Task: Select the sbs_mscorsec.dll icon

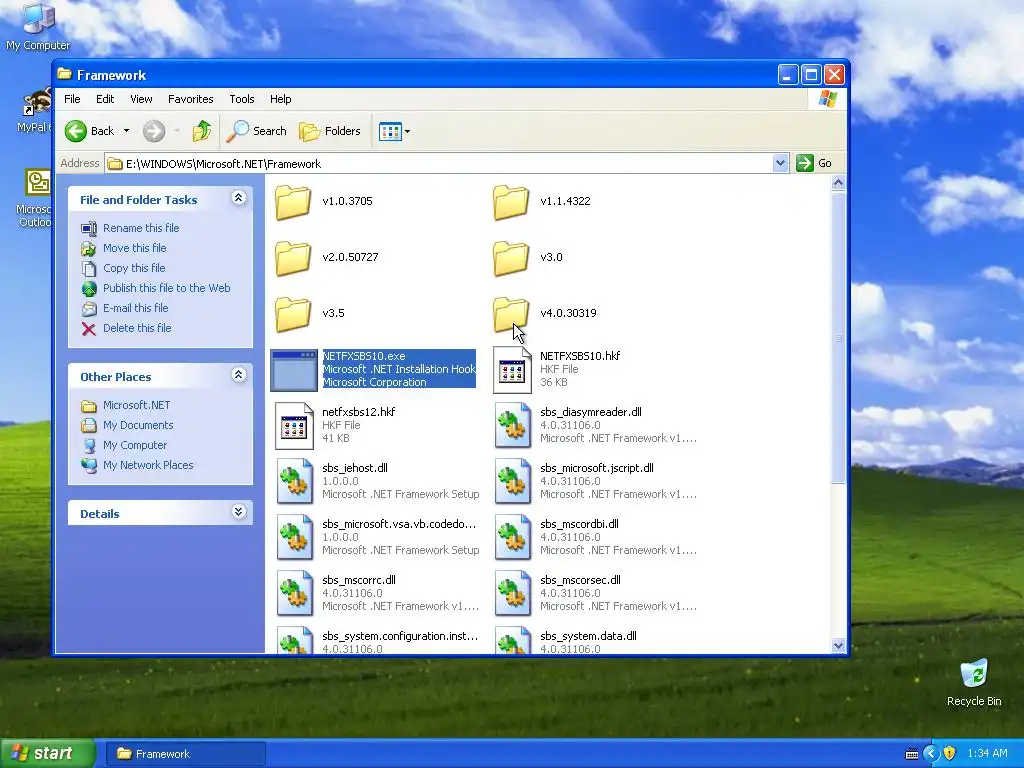Action: pyautogui.click(x=512, y=594)
